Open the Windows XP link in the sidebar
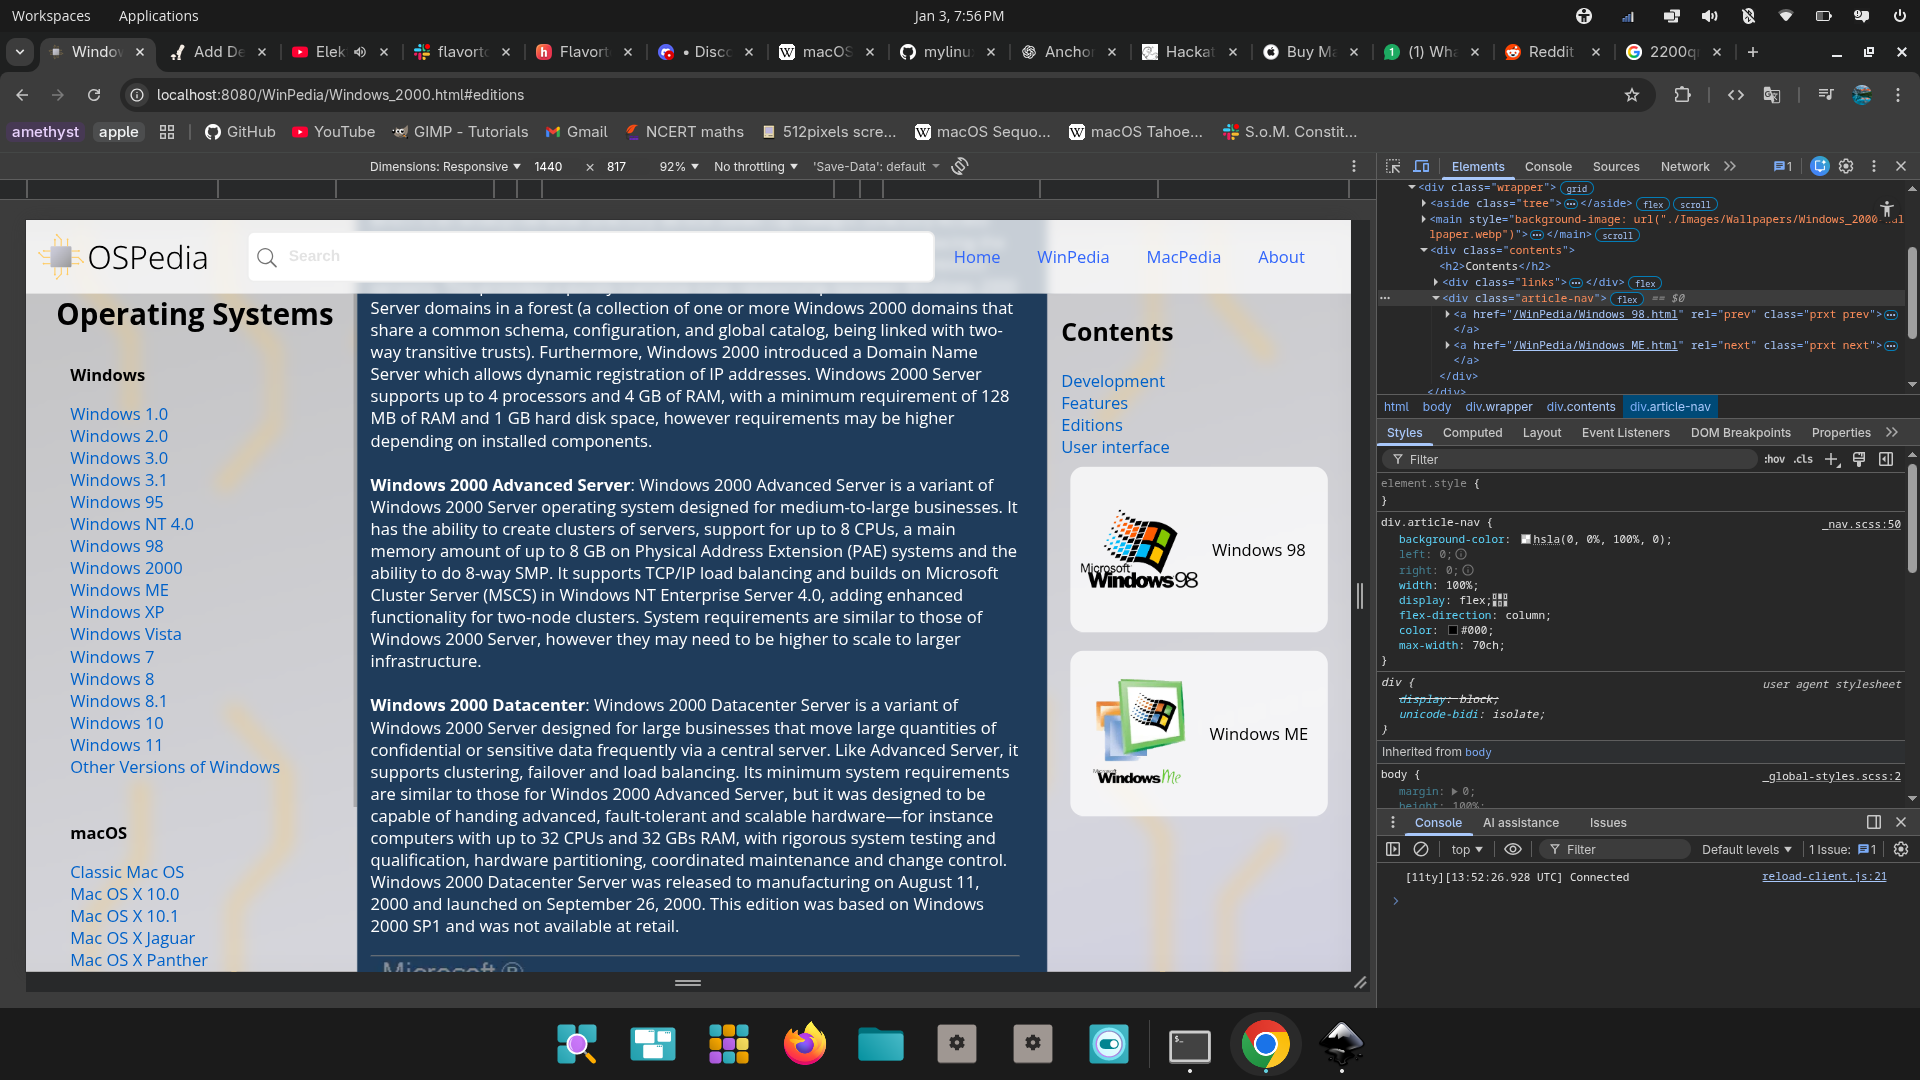Screen dimensions: 1920x1080 coord(117,612)
